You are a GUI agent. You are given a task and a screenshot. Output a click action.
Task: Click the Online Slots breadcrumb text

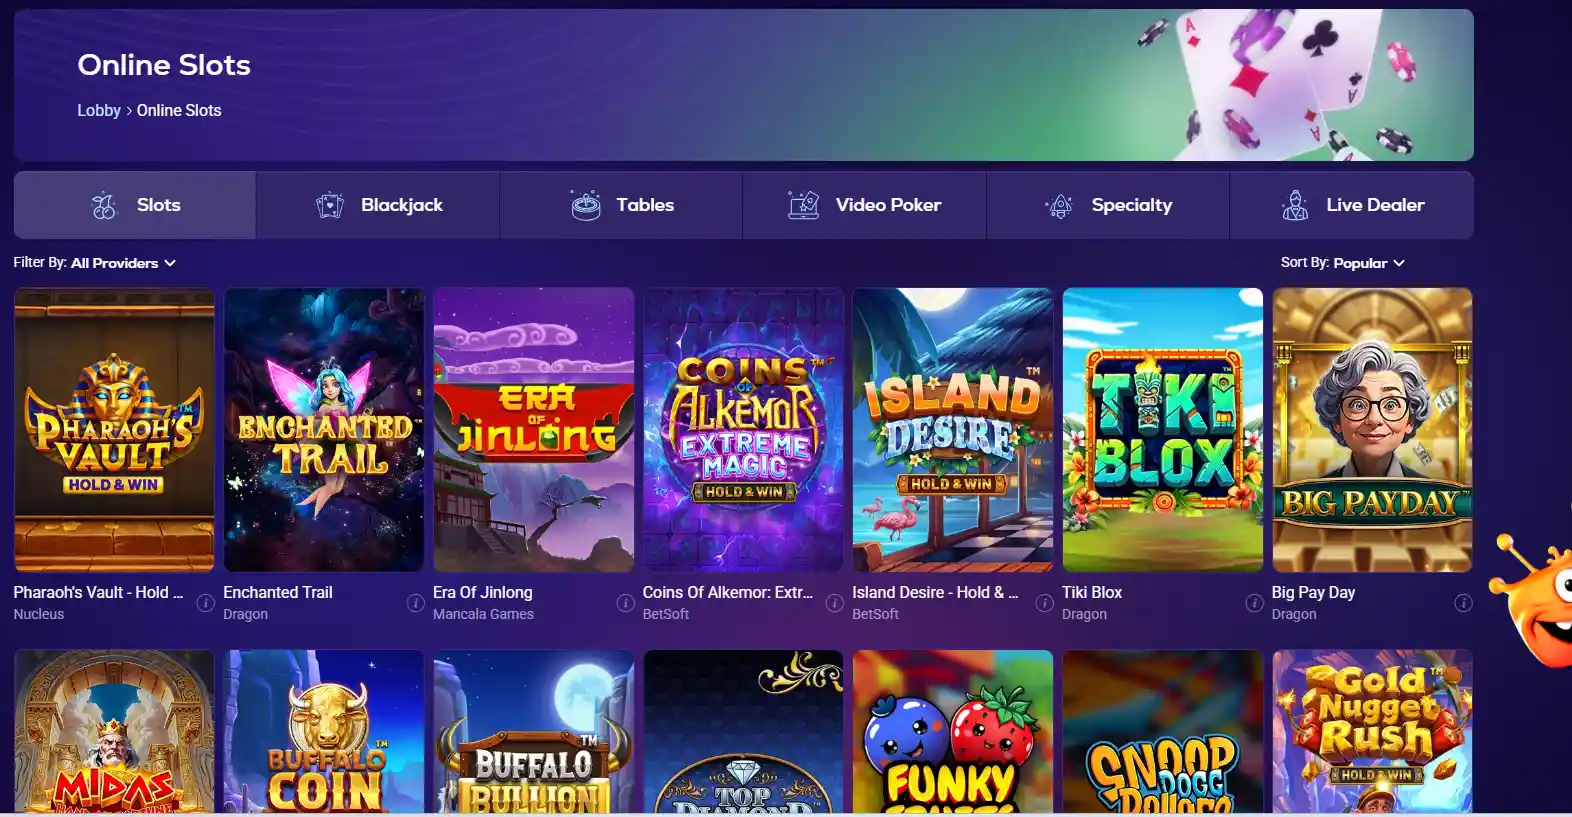point(179,110)
